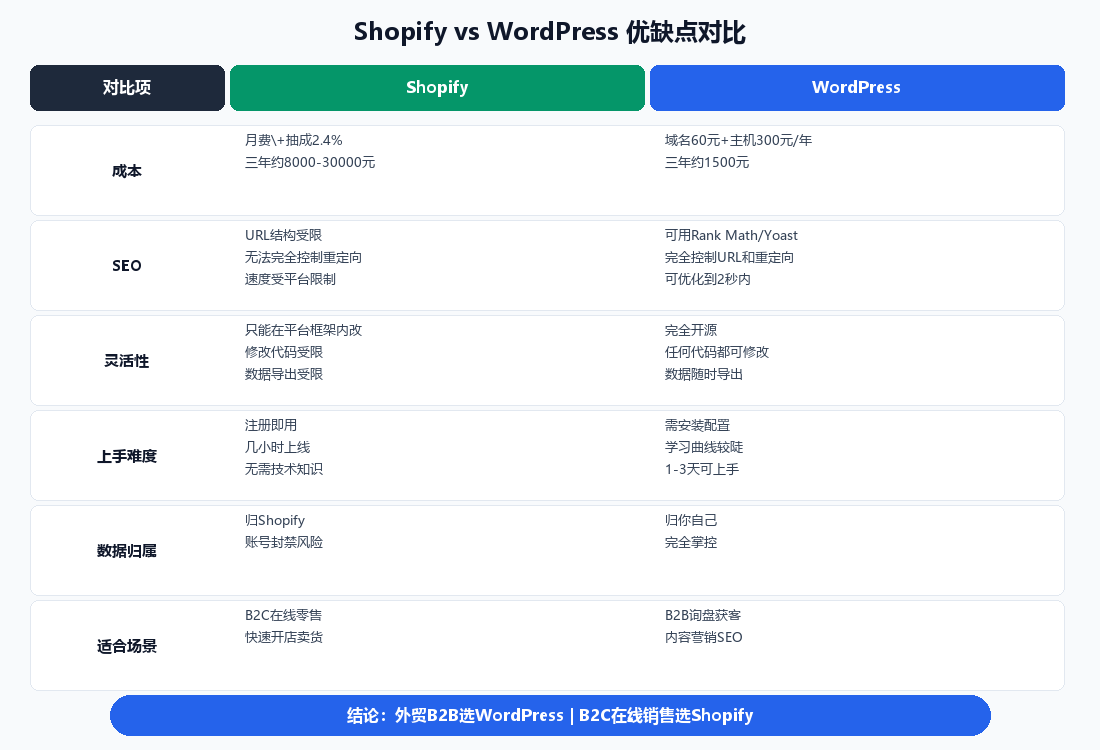The image size is (1100, 750).
Task: Click '无需技术知识' text
Action: 283,469
